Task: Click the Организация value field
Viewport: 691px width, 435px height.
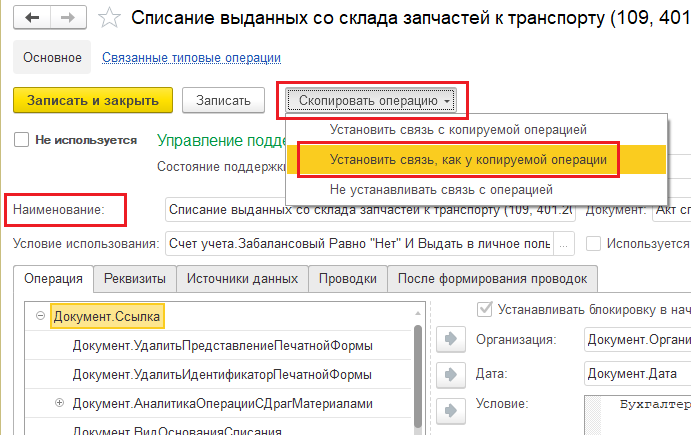Action: click(637, 339)
